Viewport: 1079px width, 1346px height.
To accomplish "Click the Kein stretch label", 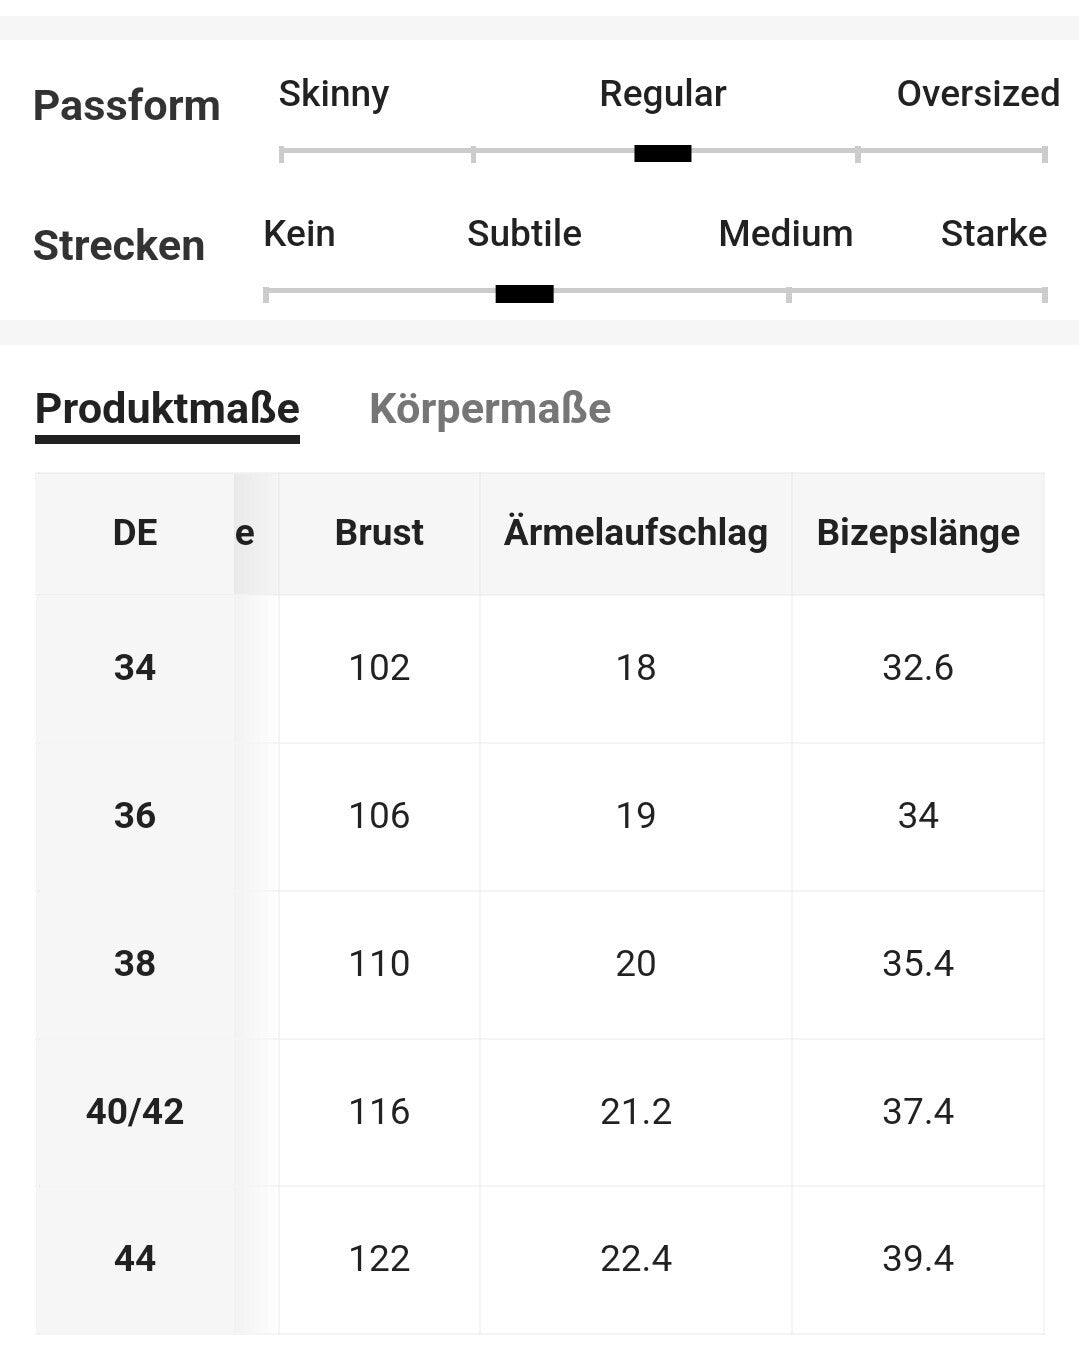I will tap(299, 234).
